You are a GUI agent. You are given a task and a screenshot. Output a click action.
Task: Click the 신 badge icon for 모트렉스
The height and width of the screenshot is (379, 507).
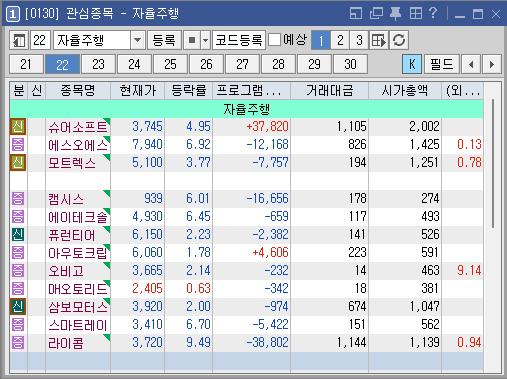[18, 163]
